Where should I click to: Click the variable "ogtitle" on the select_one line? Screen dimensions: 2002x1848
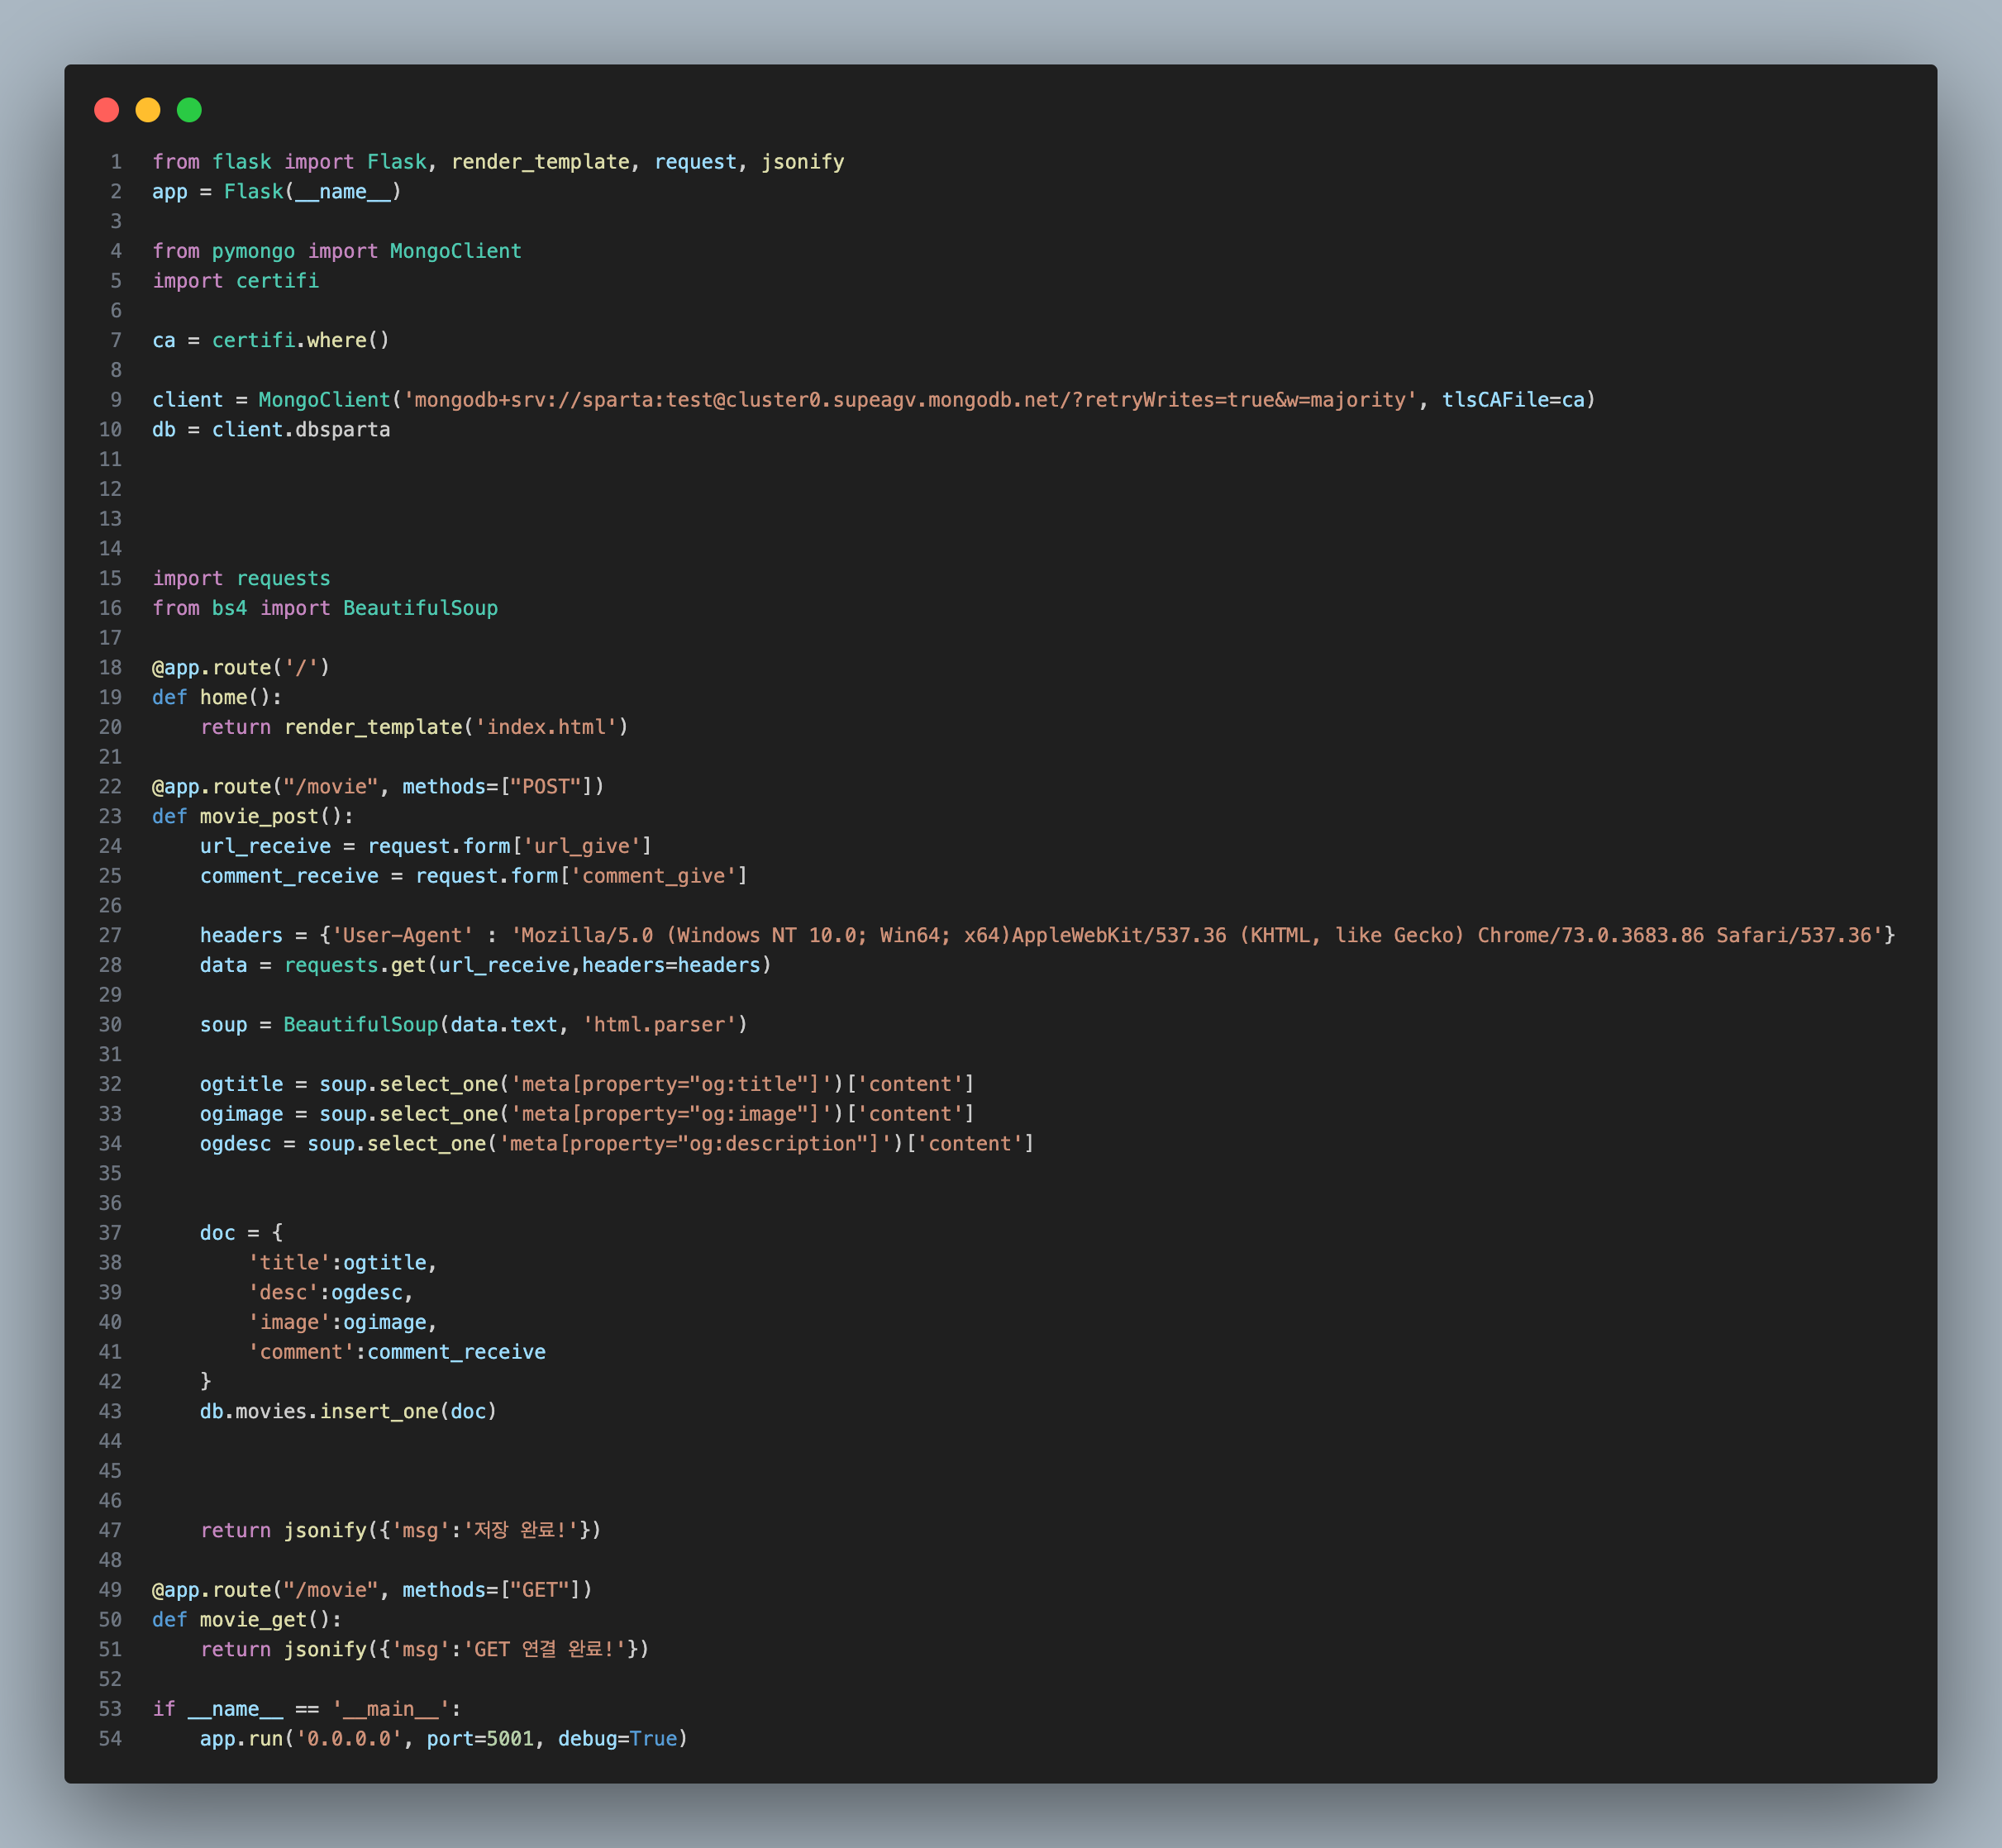[241, 1085]
